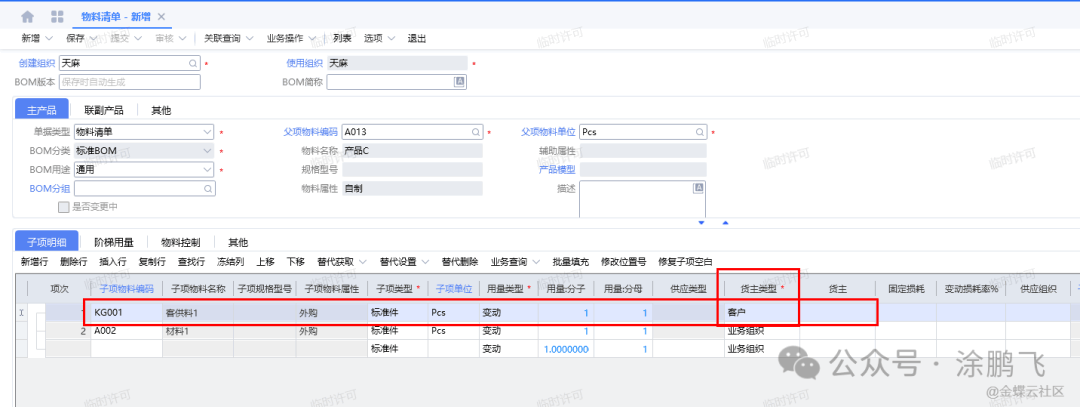Open the 业务操作 menu
This screenshot has width=1080, height=407.
pos(290,39)
